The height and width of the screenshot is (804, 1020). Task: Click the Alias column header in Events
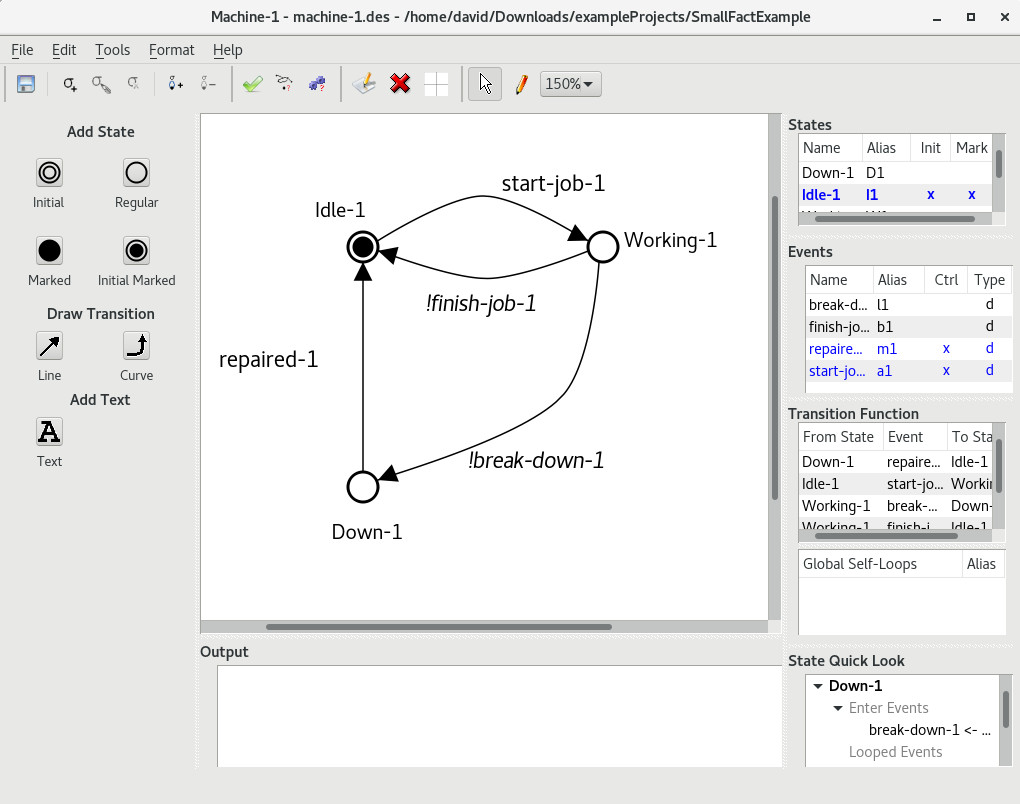click(891, 280)
